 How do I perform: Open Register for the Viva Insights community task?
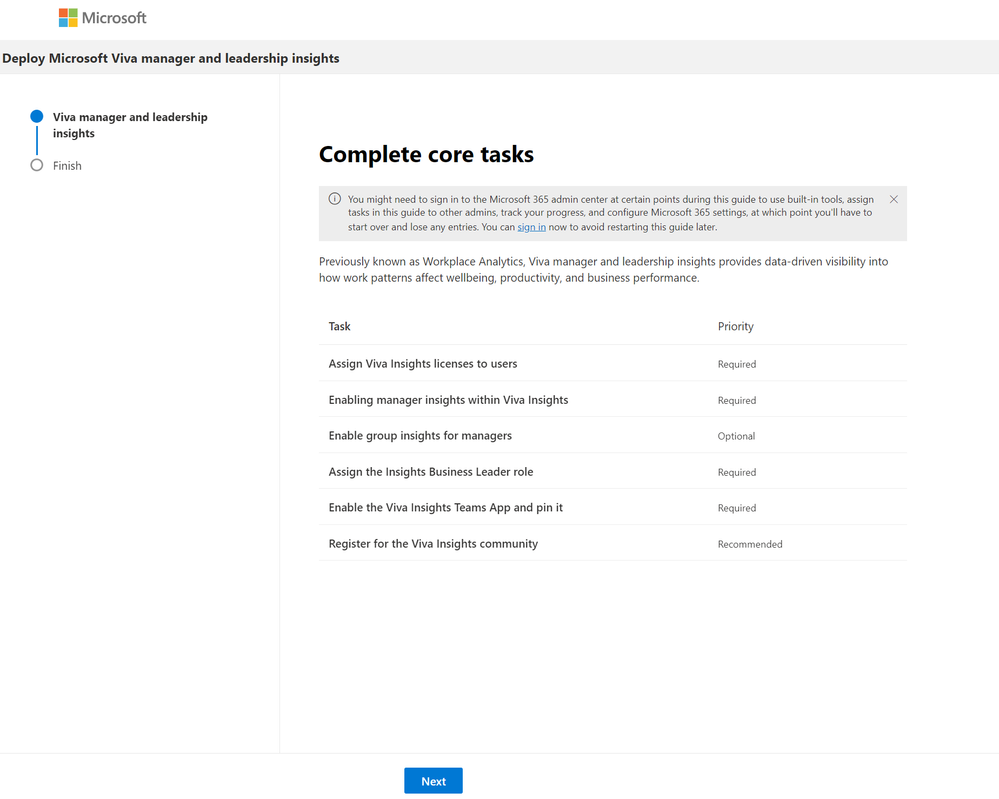(x=433, y=544)
